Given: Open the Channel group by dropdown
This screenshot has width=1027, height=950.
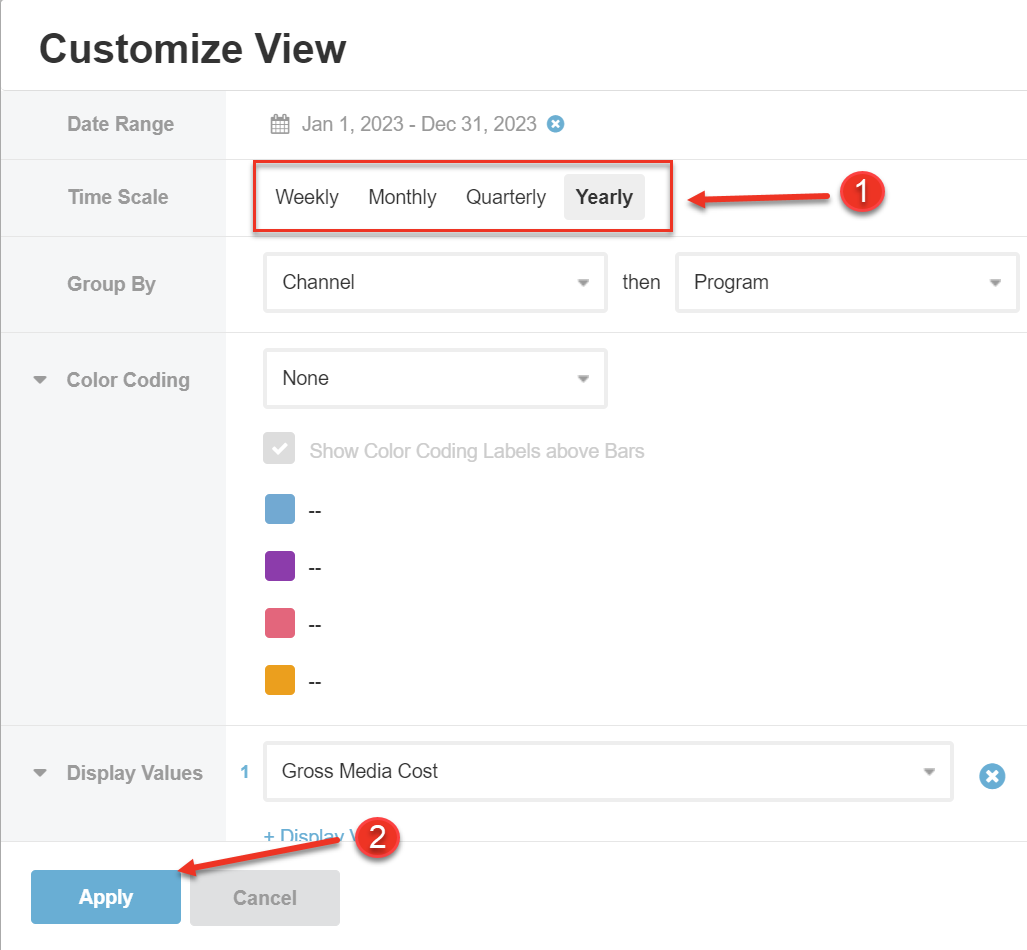Looking at the screenshot, I should click(x=434, y=283).
